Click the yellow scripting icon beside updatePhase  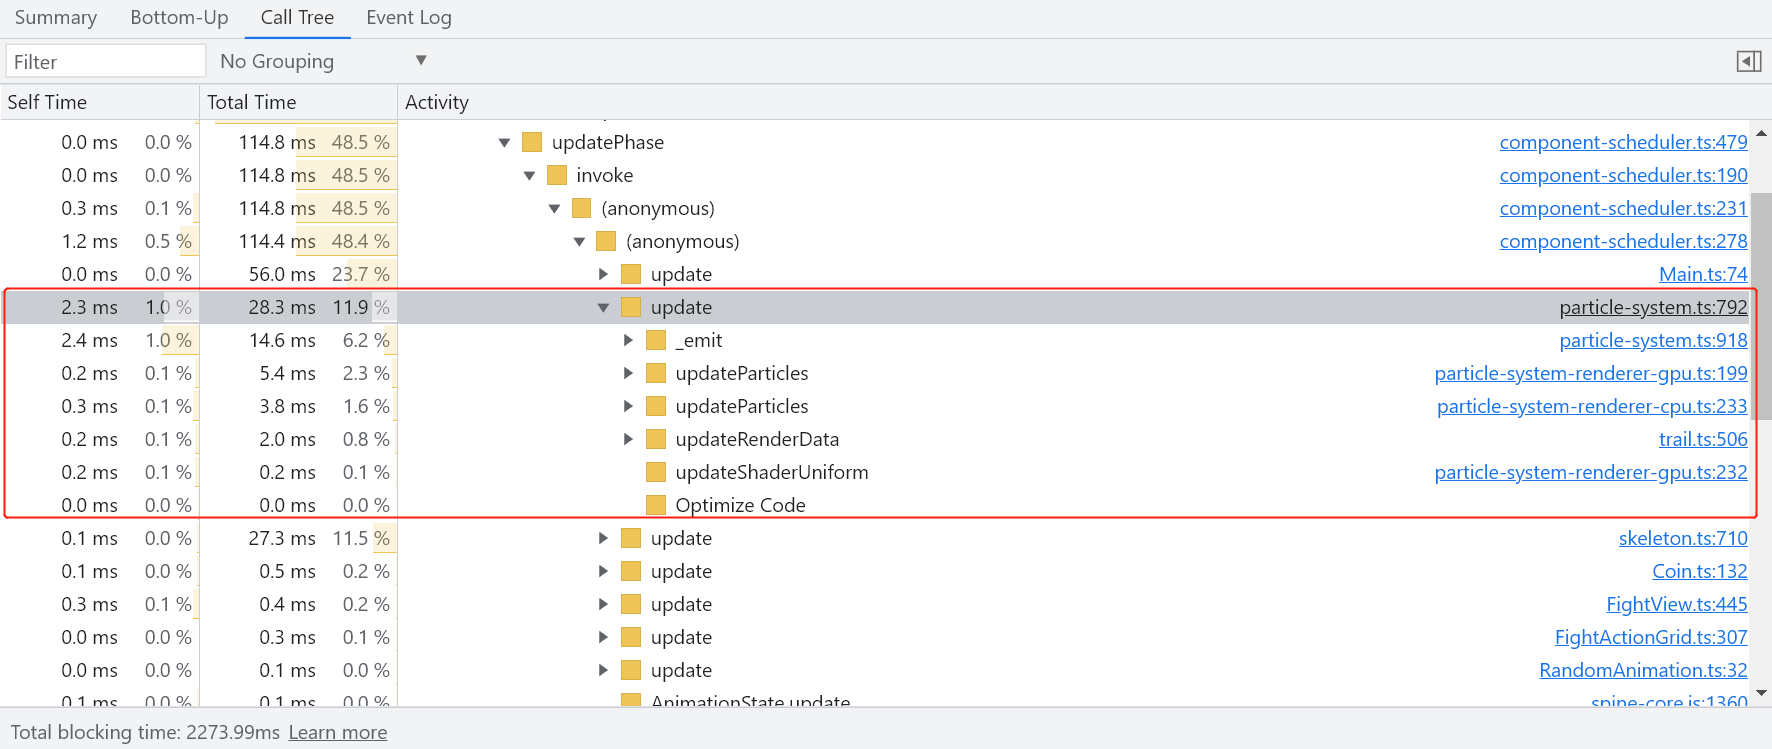[532, 142]
